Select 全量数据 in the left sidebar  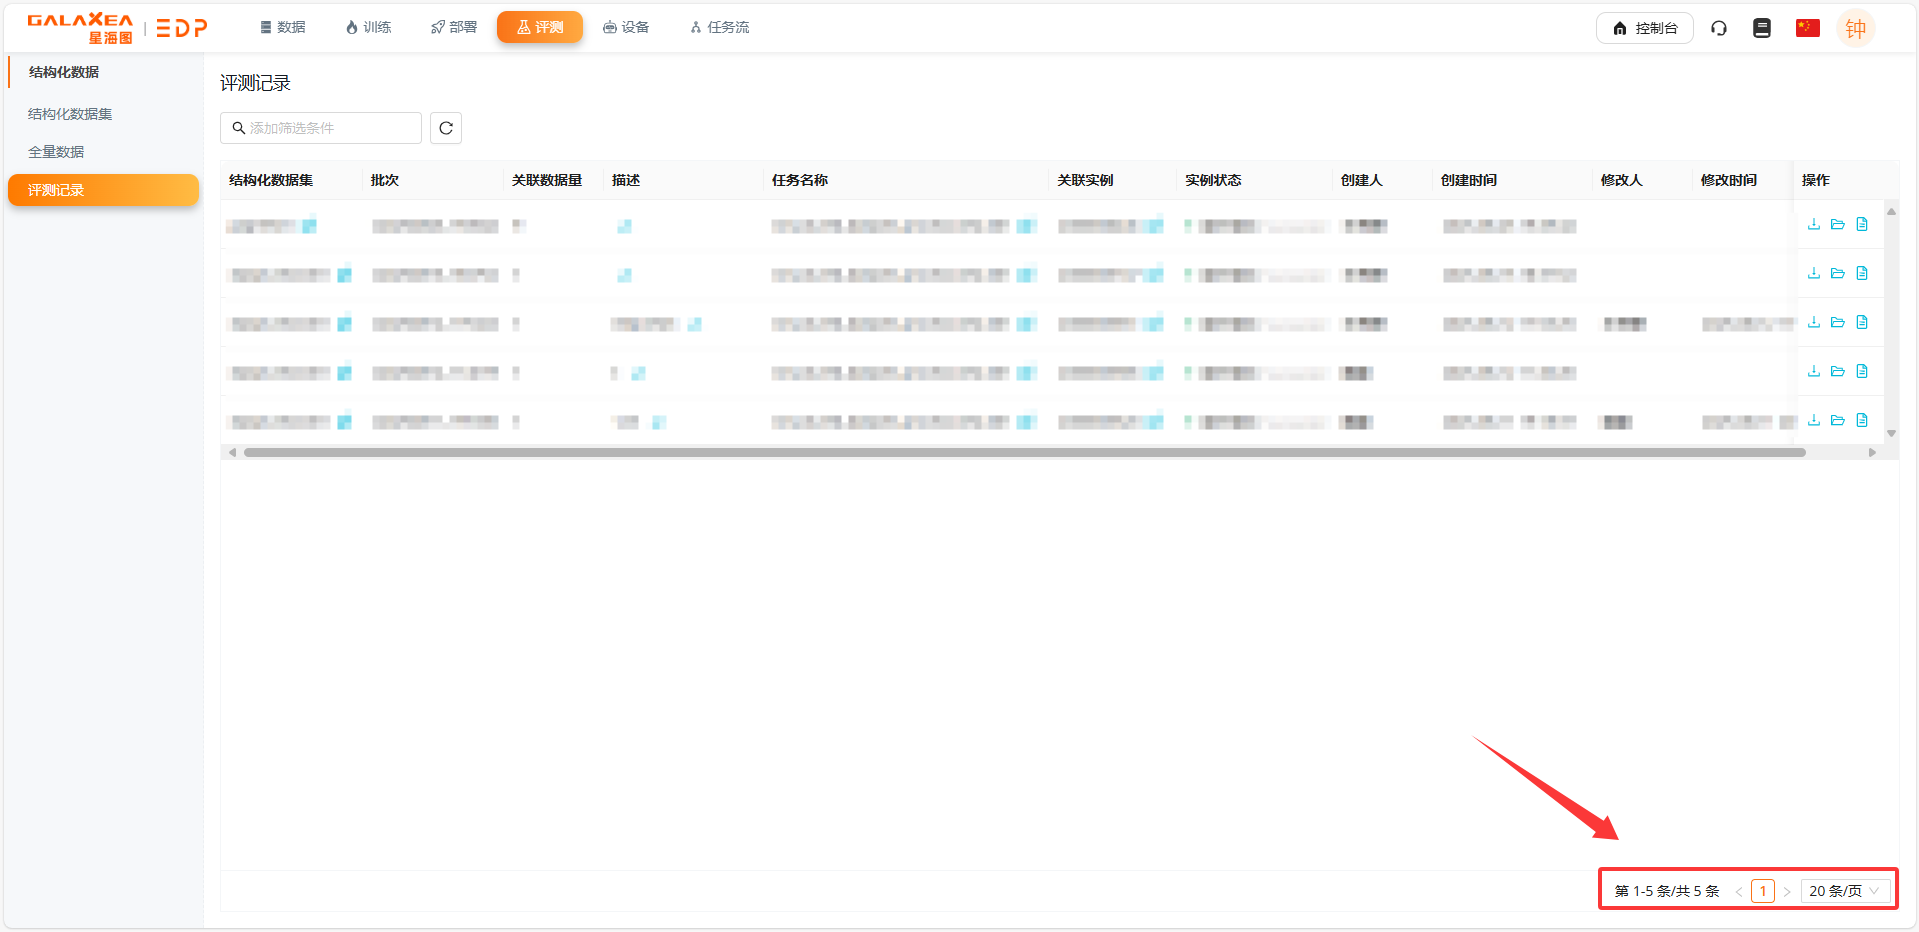tap(56, 151)
